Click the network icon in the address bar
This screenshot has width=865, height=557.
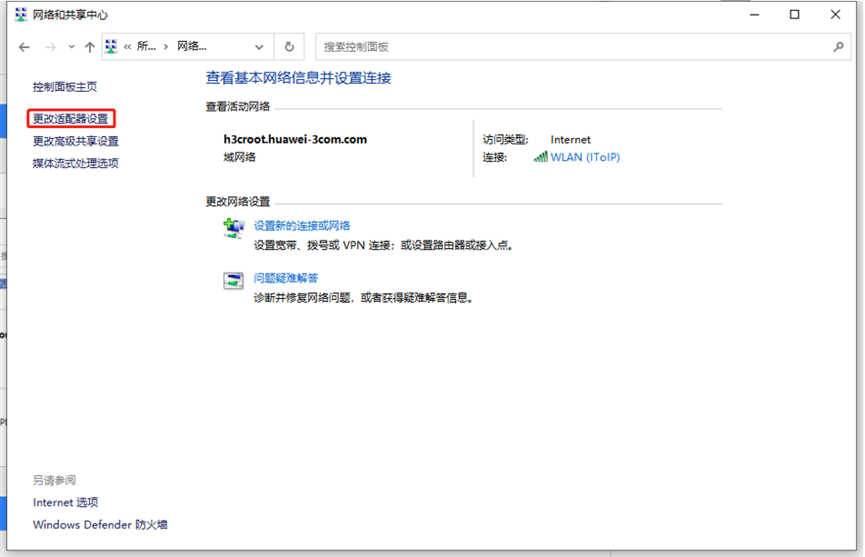coord(111,47)
